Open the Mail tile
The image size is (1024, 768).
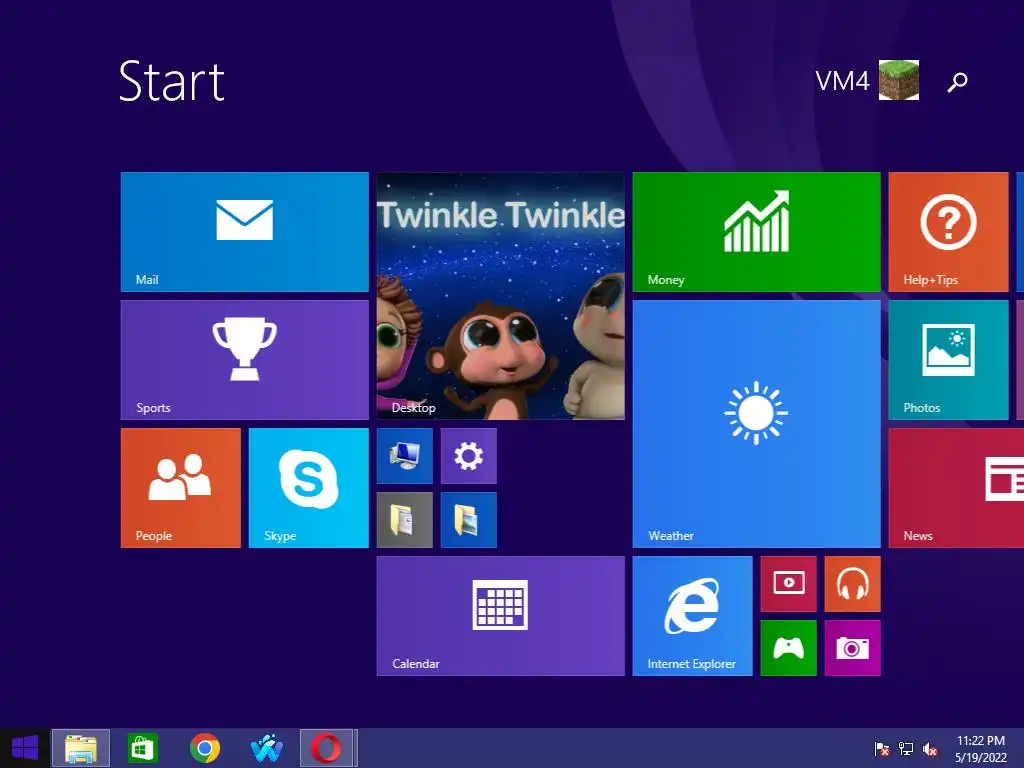[245, 232]
